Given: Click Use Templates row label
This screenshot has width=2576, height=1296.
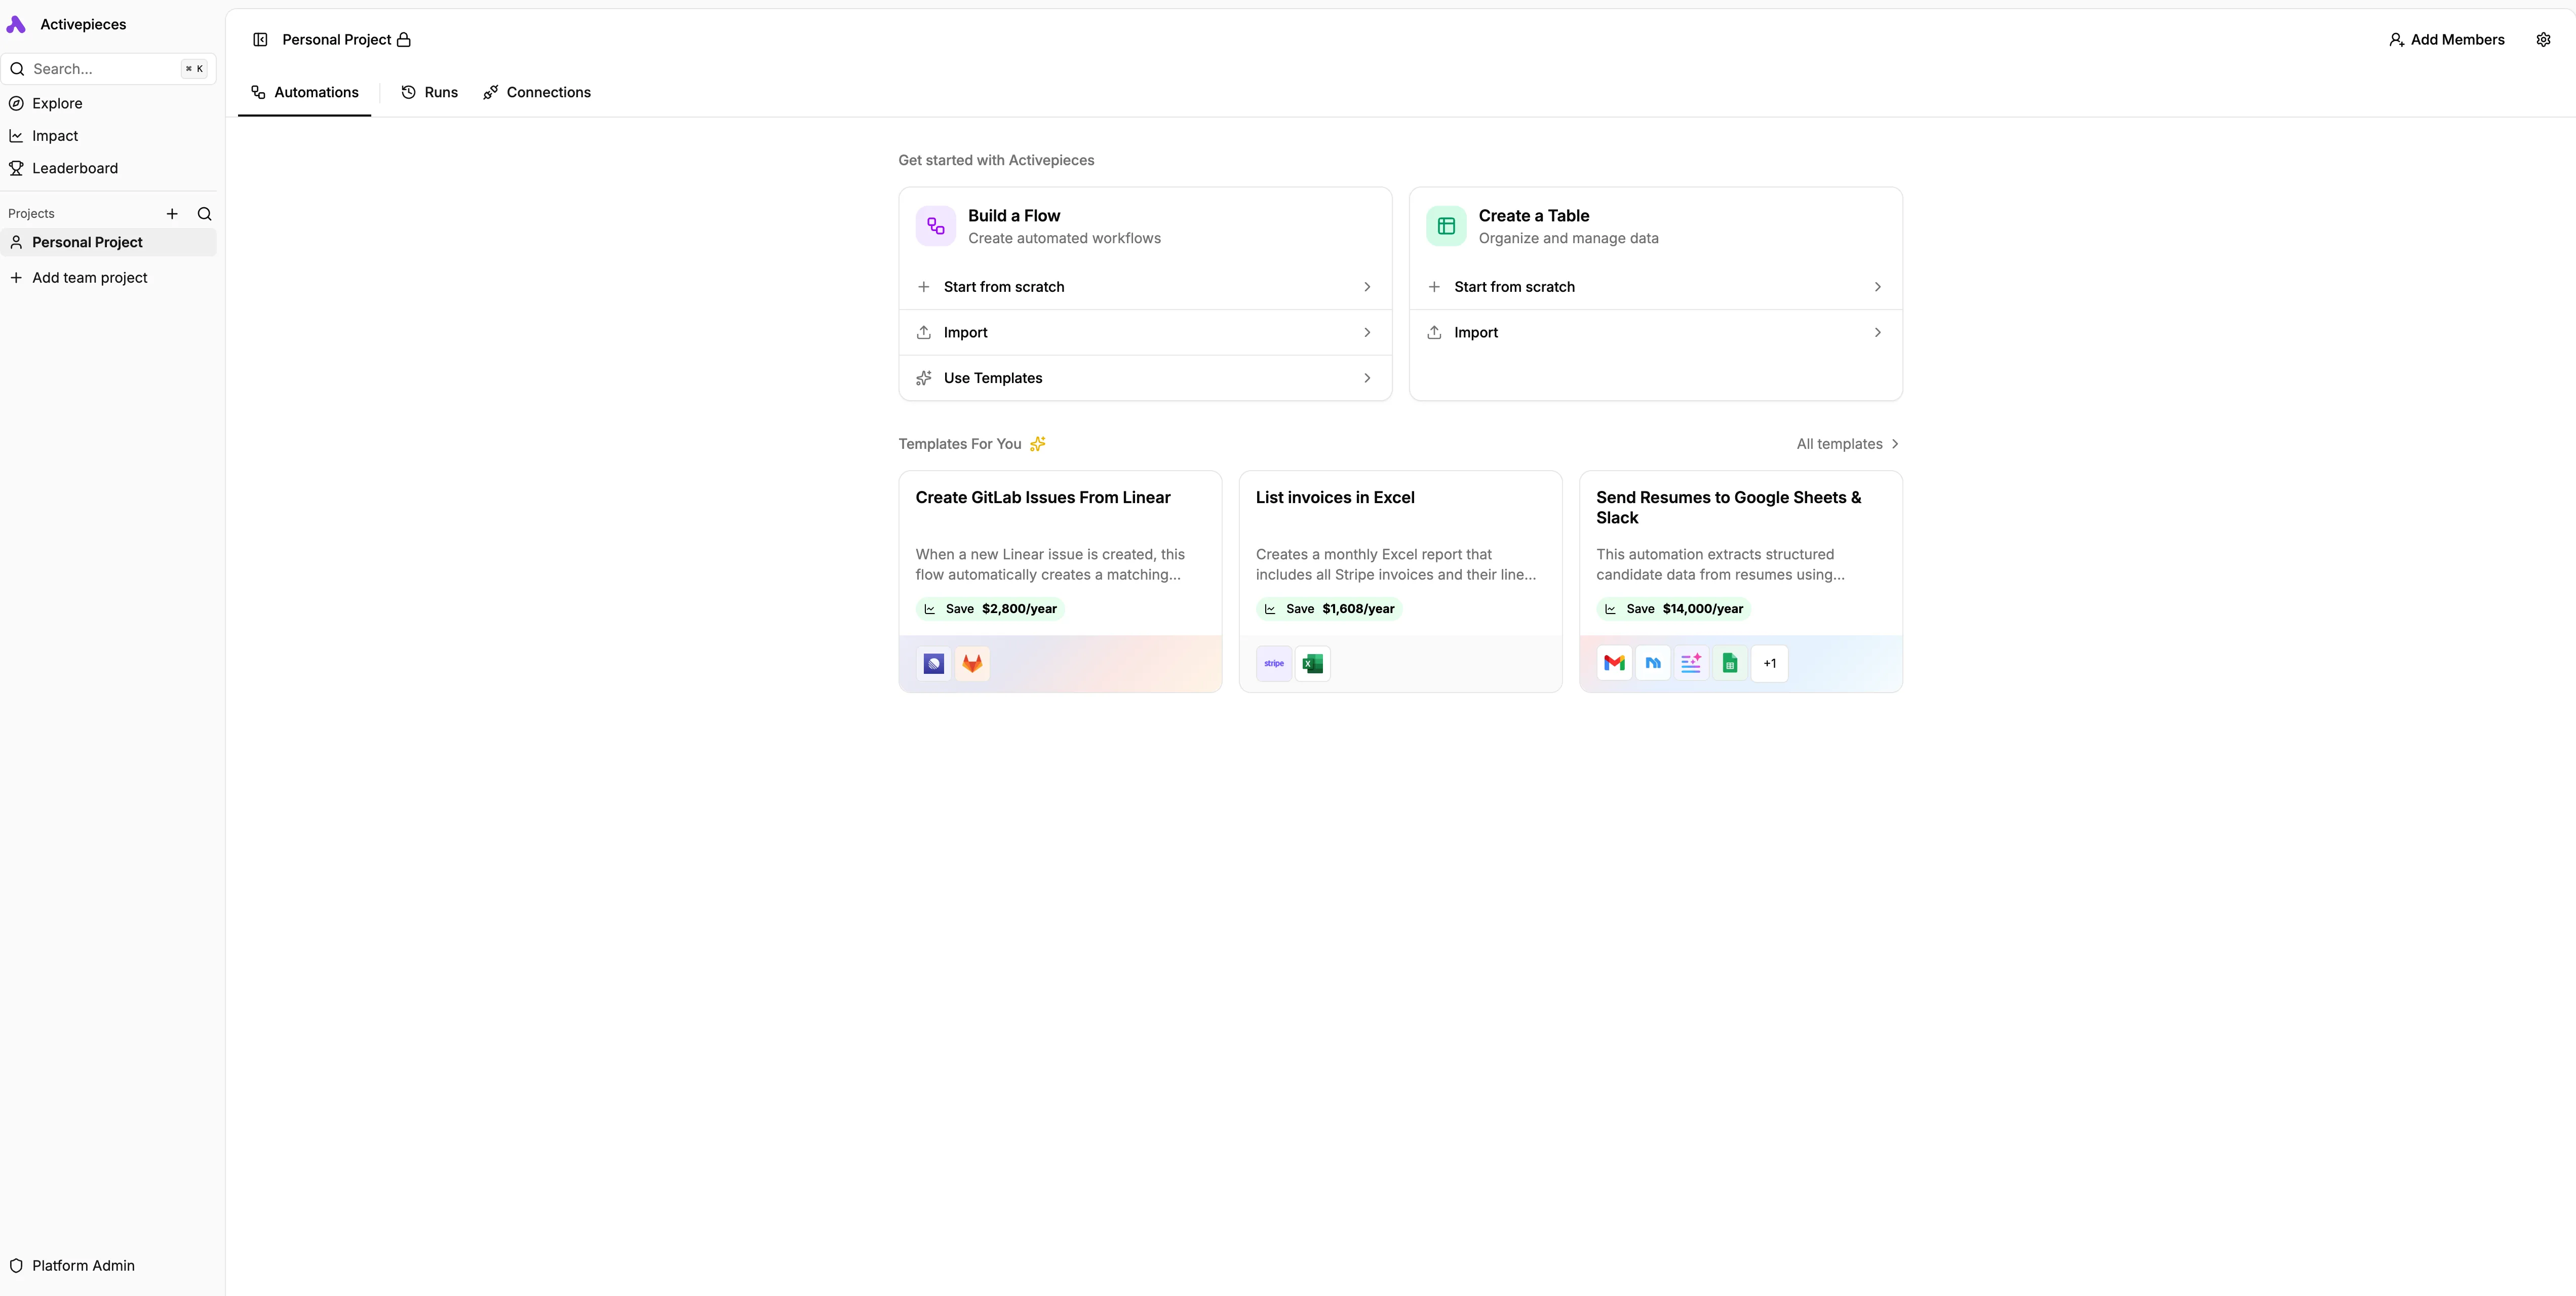Looking at the screenshot, I should point(993,378).
